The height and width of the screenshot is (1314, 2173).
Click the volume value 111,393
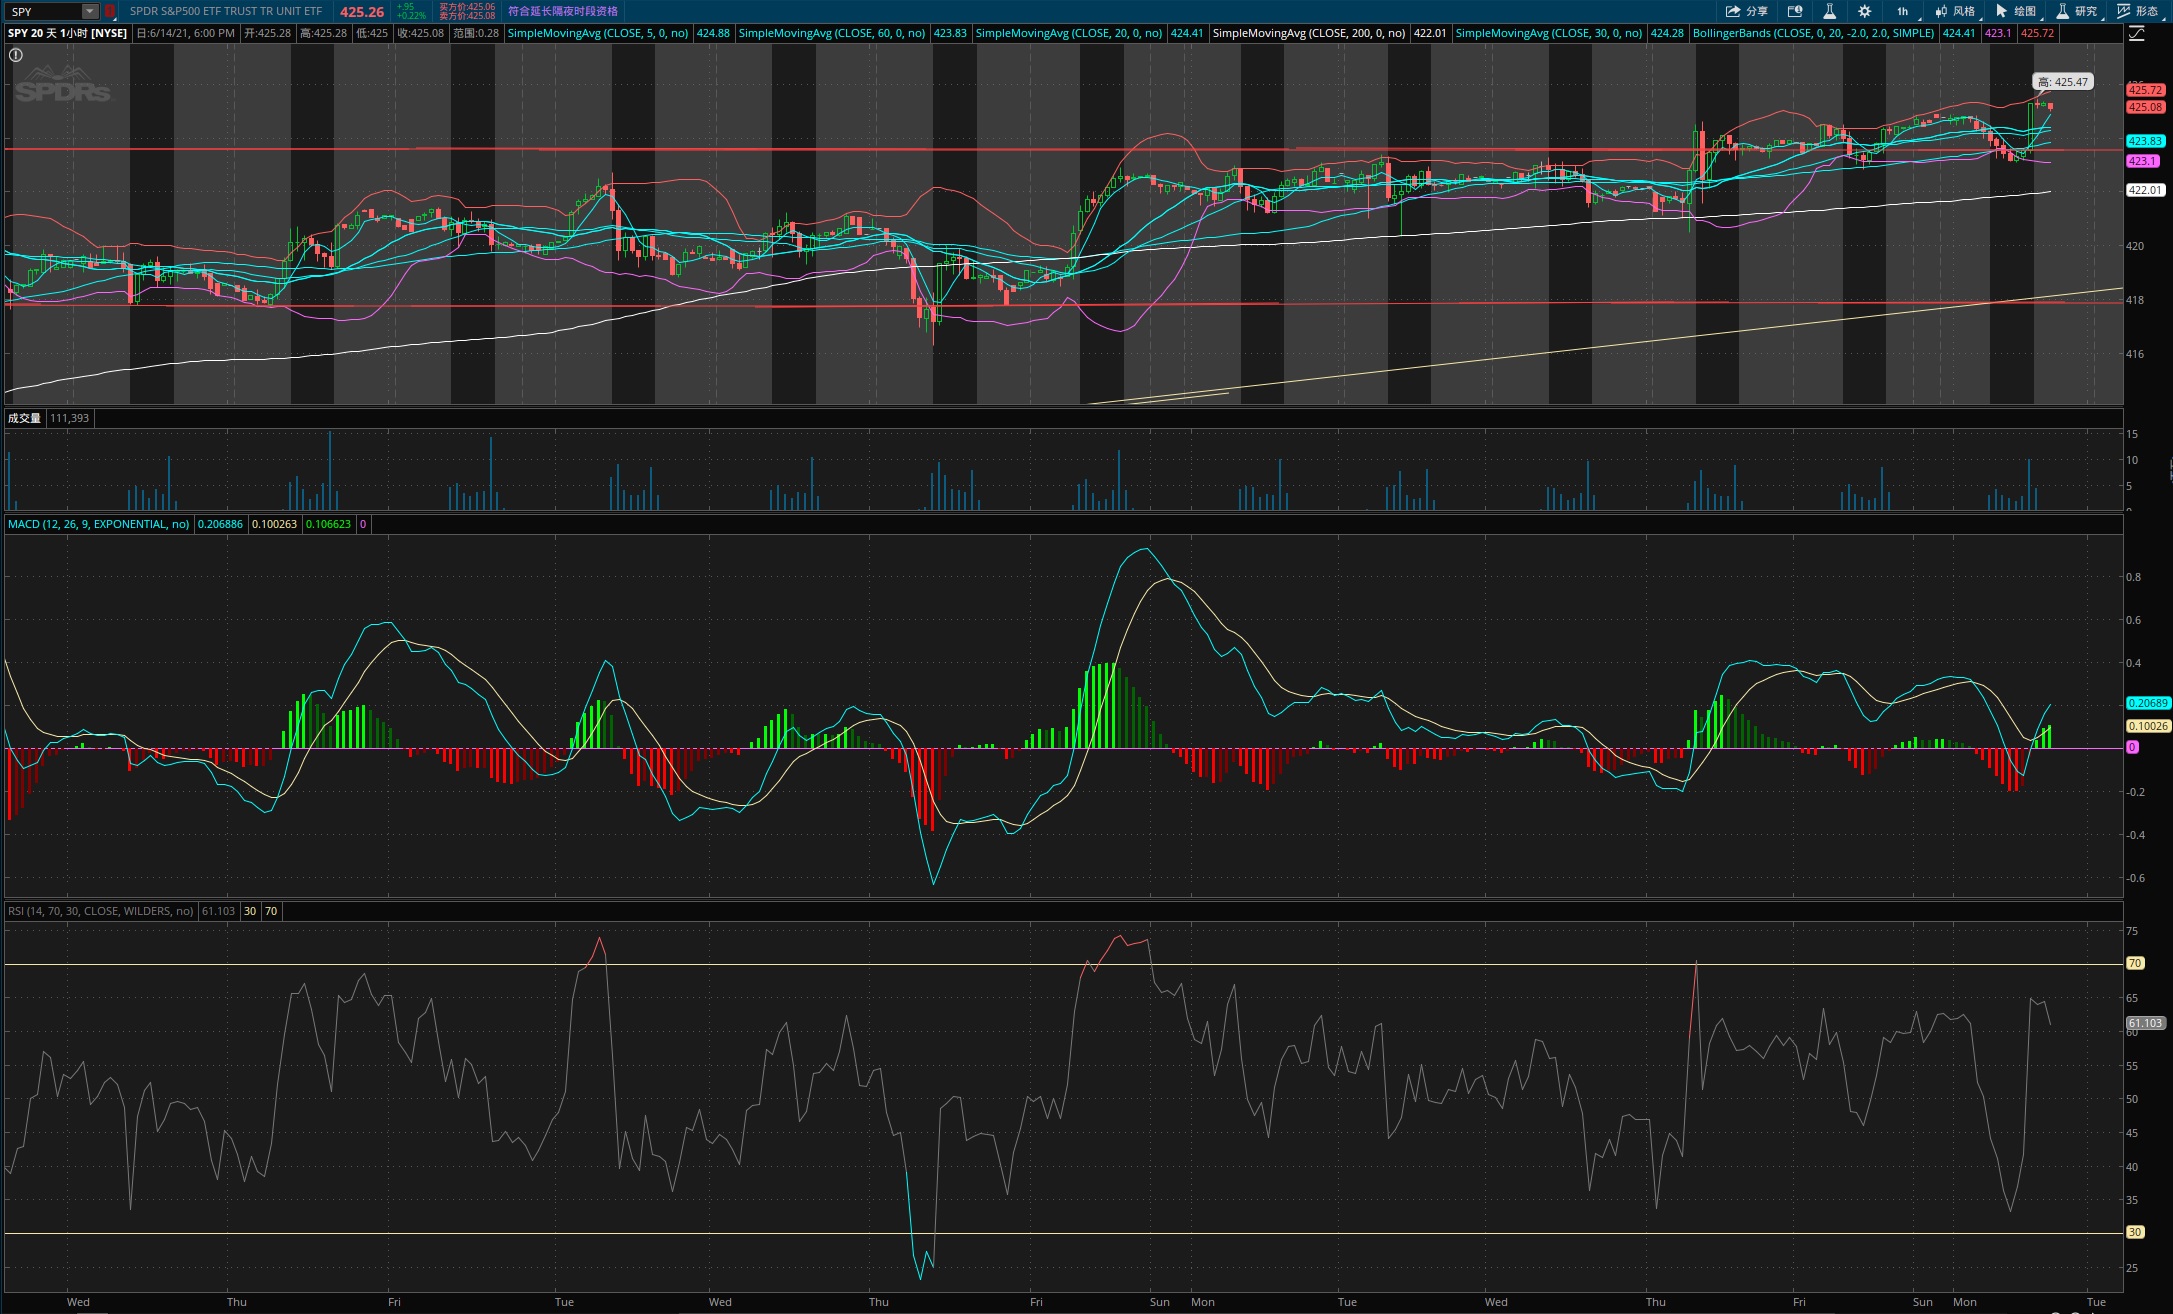pyautogui.click(x=69, y=418)
